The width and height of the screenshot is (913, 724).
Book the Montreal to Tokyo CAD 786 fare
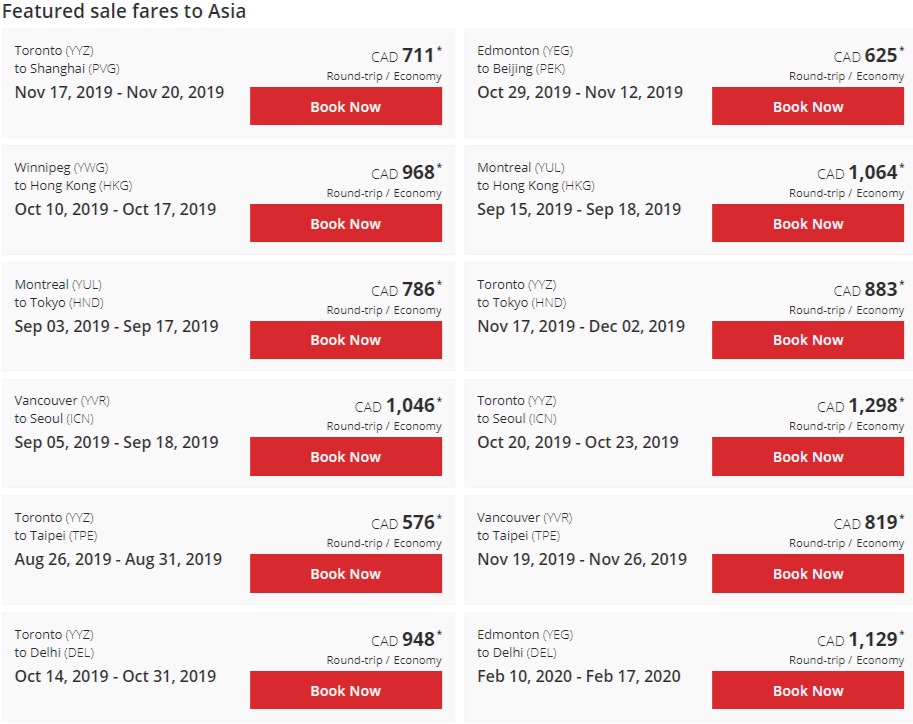pyautogui.click(x=346, y=340)
